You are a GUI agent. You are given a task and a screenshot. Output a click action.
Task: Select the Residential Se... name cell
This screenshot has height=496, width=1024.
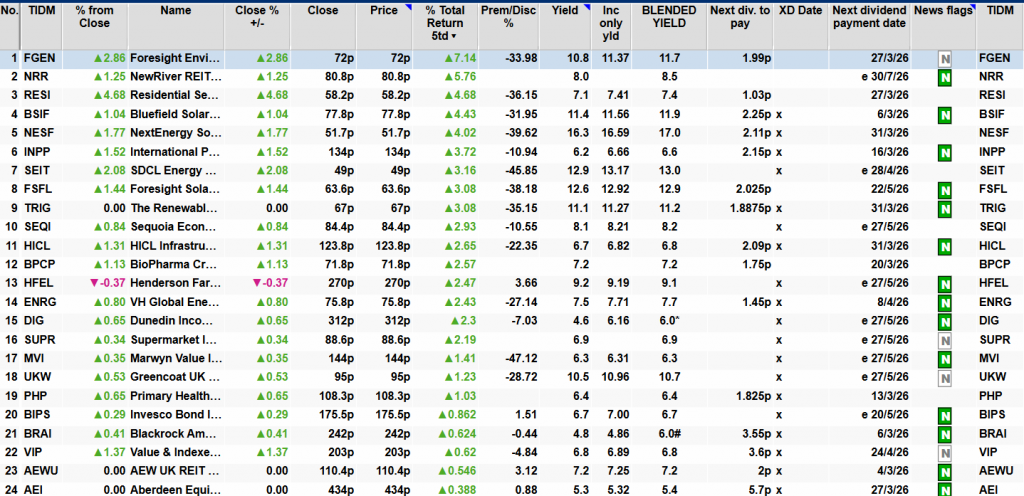coord(174,96)
